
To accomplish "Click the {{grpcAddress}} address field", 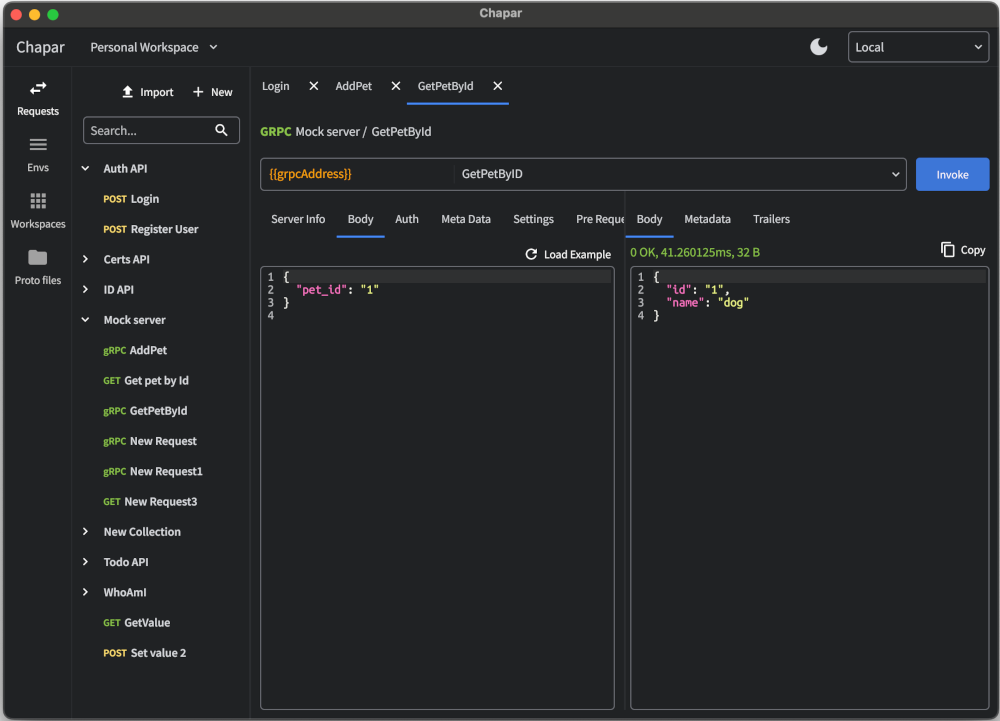I will (x=357, y=174).
